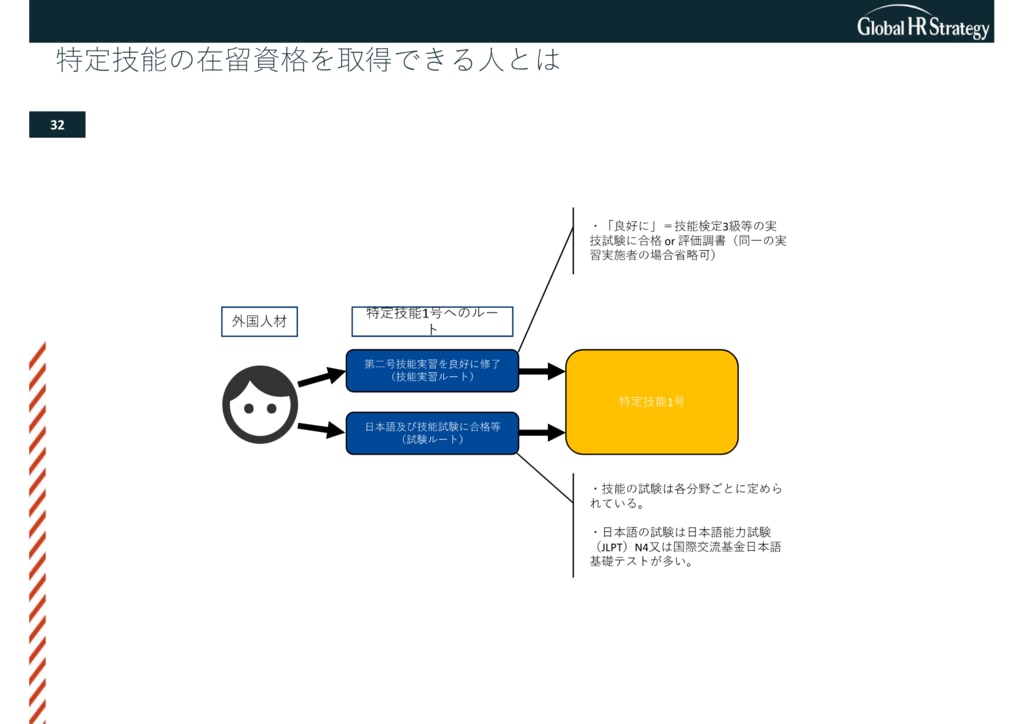Viewport: 1024px width, 724px height.
Task: Click the note 技能の試験は各分野ごとに定められている
Action: coord(686,496)
